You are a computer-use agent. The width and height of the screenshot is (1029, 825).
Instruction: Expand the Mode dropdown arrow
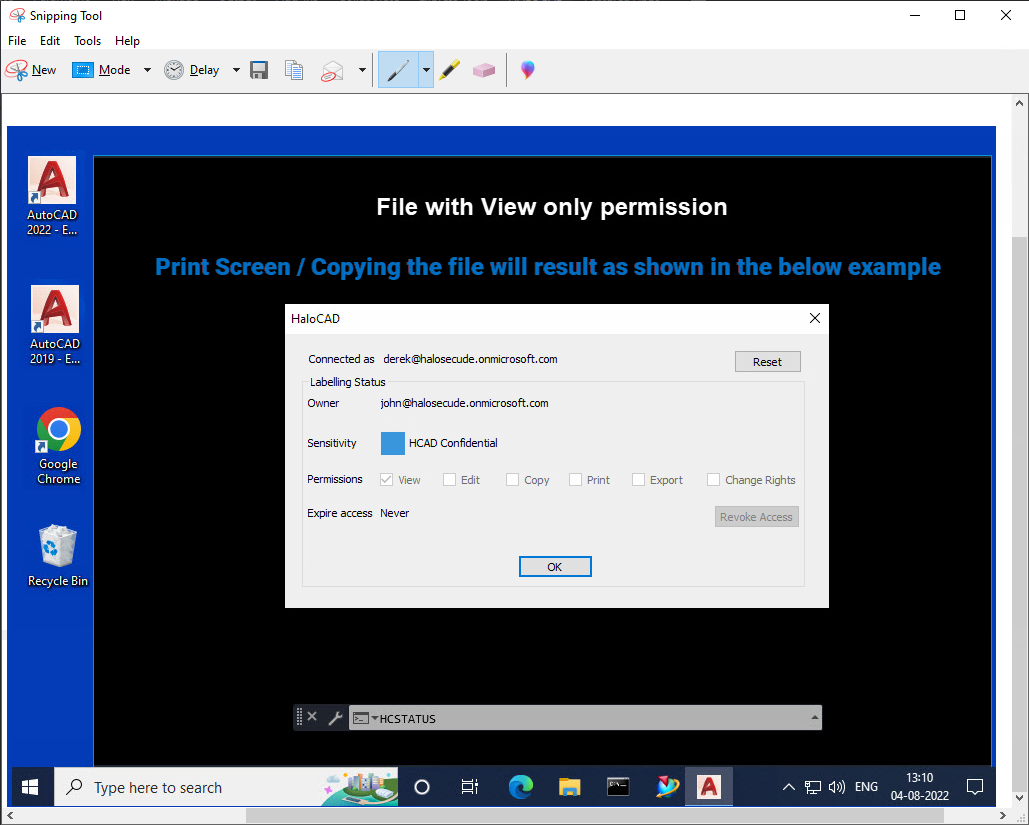[147, 70]
